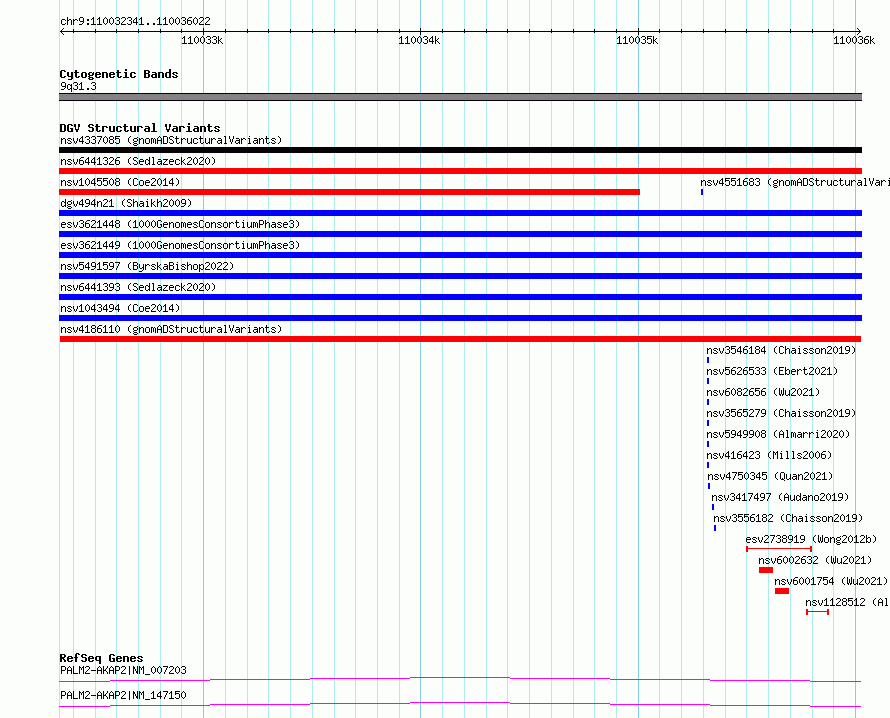Click the dgv494n21 (Shaikh2009) variant label

coord(126,203)
